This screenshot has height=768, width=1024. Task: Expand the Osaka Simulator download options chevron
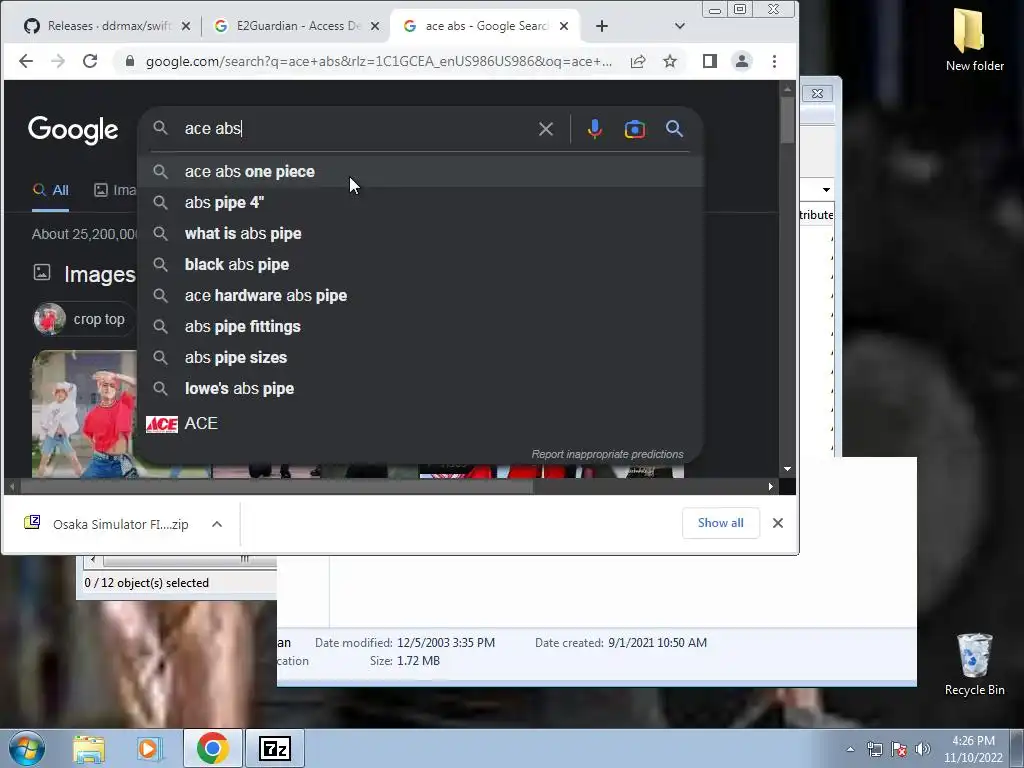[217, 524]
